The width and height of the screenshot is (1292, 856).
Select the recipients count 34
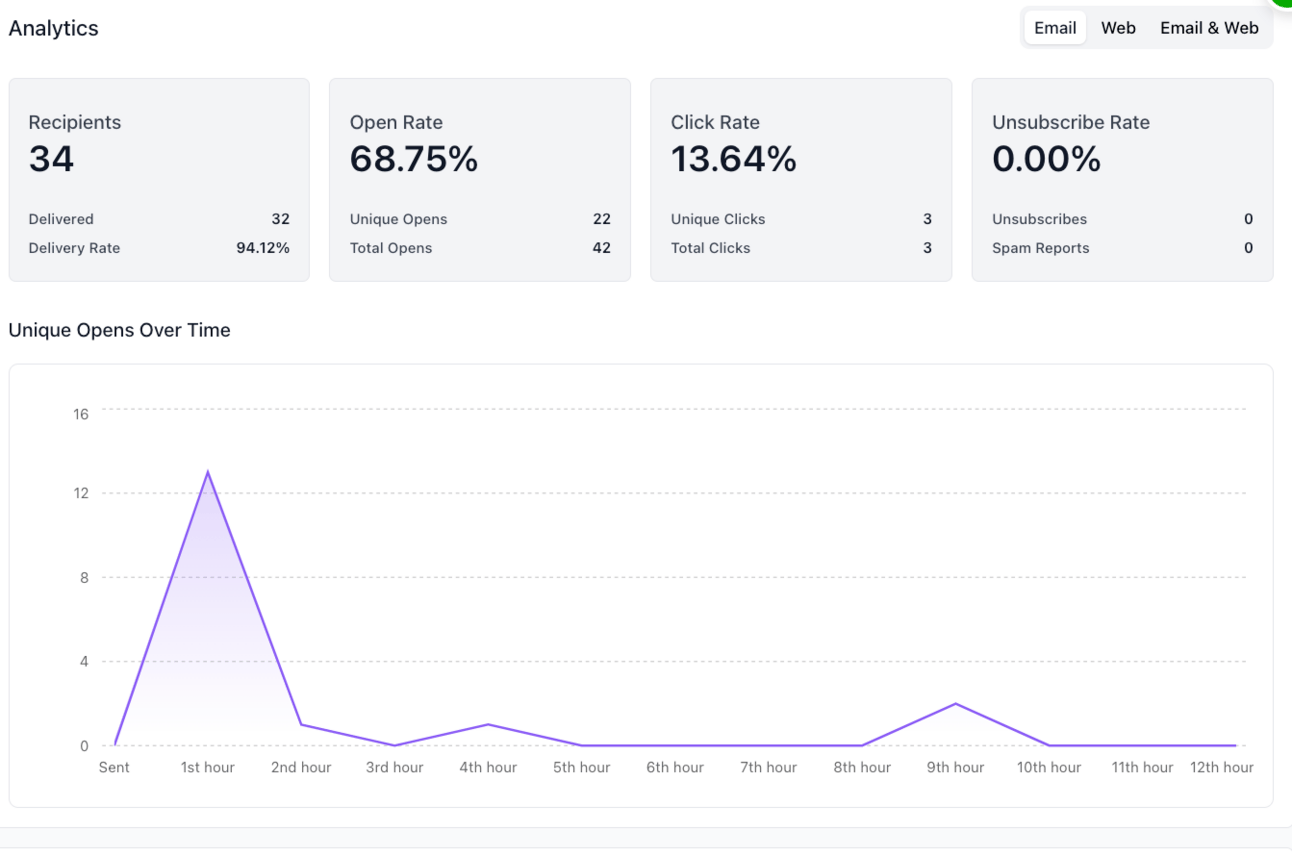click(x=52, y=159)
